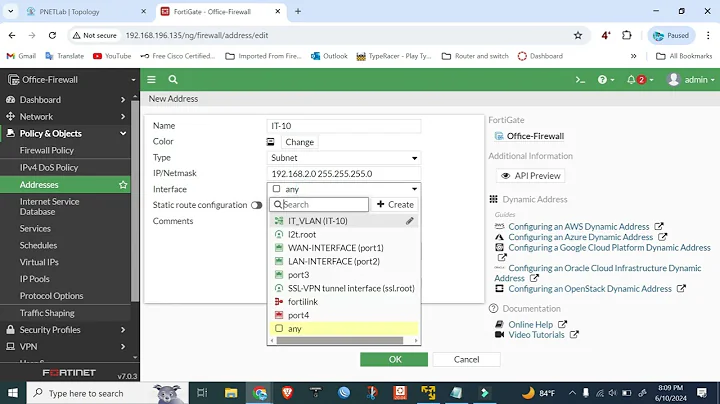Click the IP/Netmask input field
720x404 pixels.
coord(343,174)
